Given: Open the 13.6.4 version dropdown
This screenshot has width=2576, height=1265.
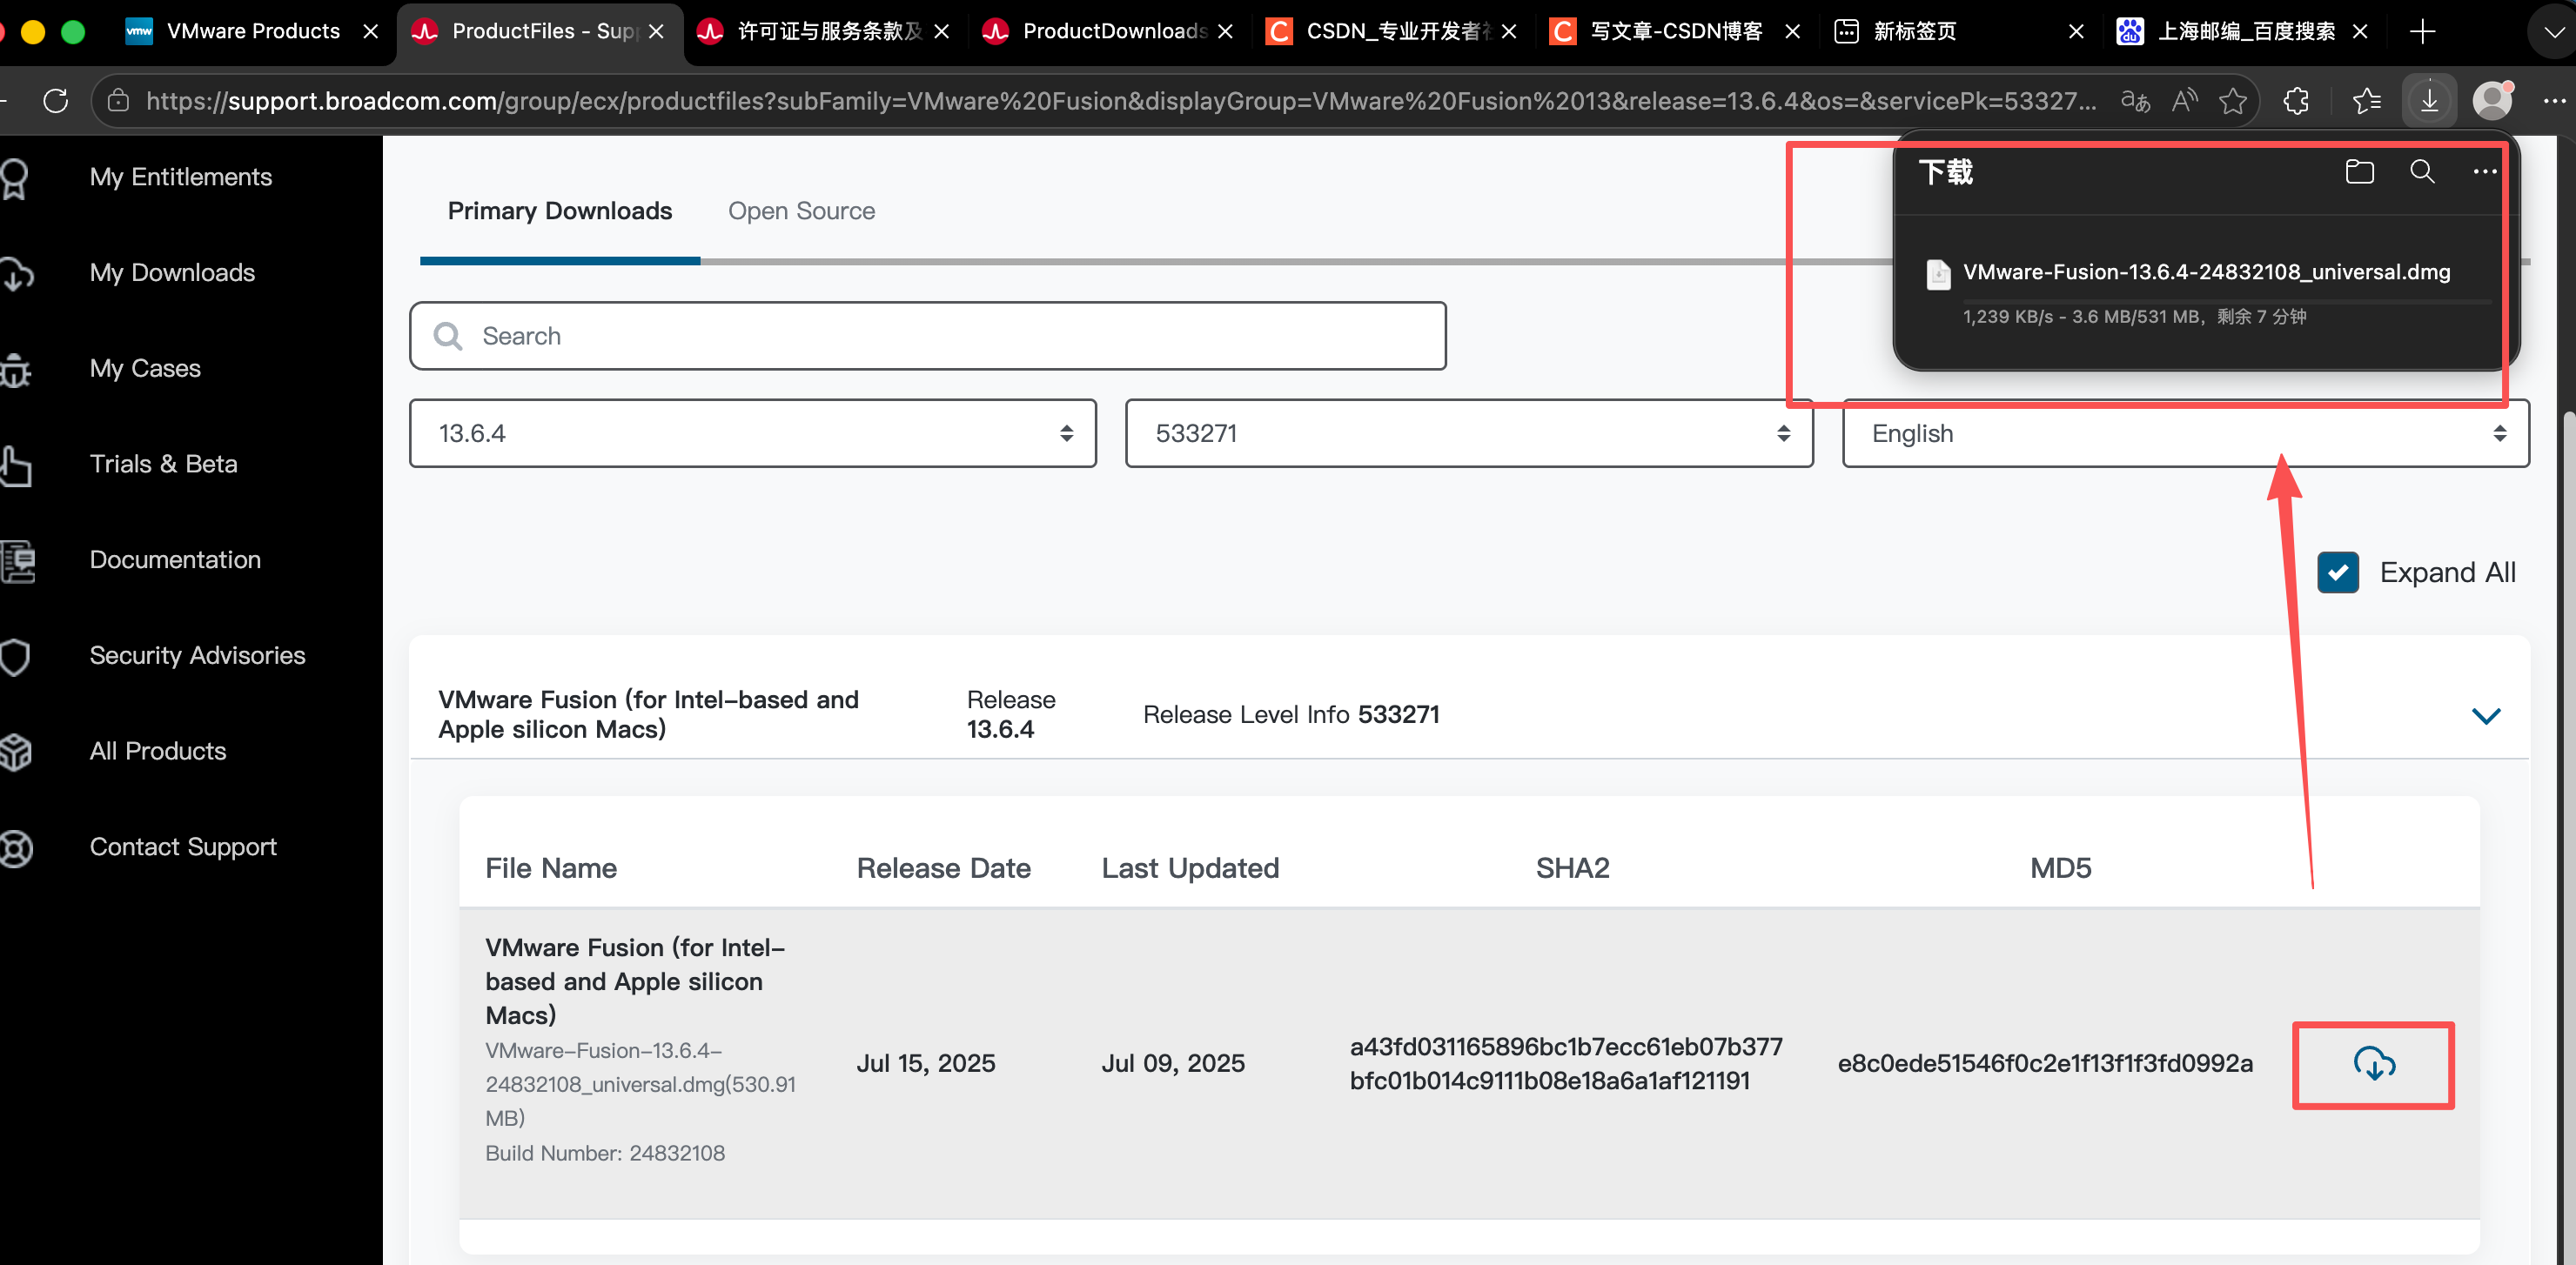Looking at the screenshot, I should tap(752, 433).
